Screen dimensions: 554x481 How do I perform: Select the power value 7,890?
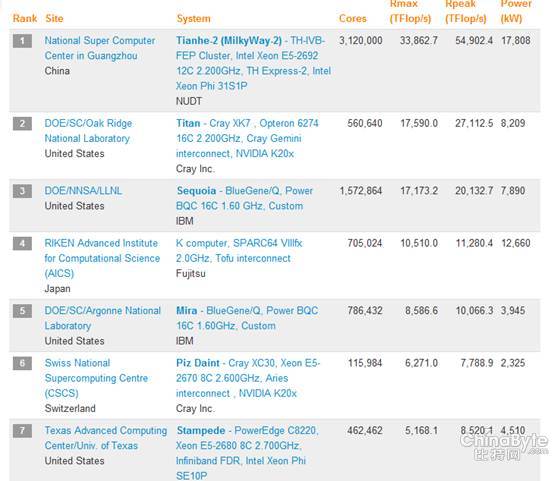click(x=513, y=191)
